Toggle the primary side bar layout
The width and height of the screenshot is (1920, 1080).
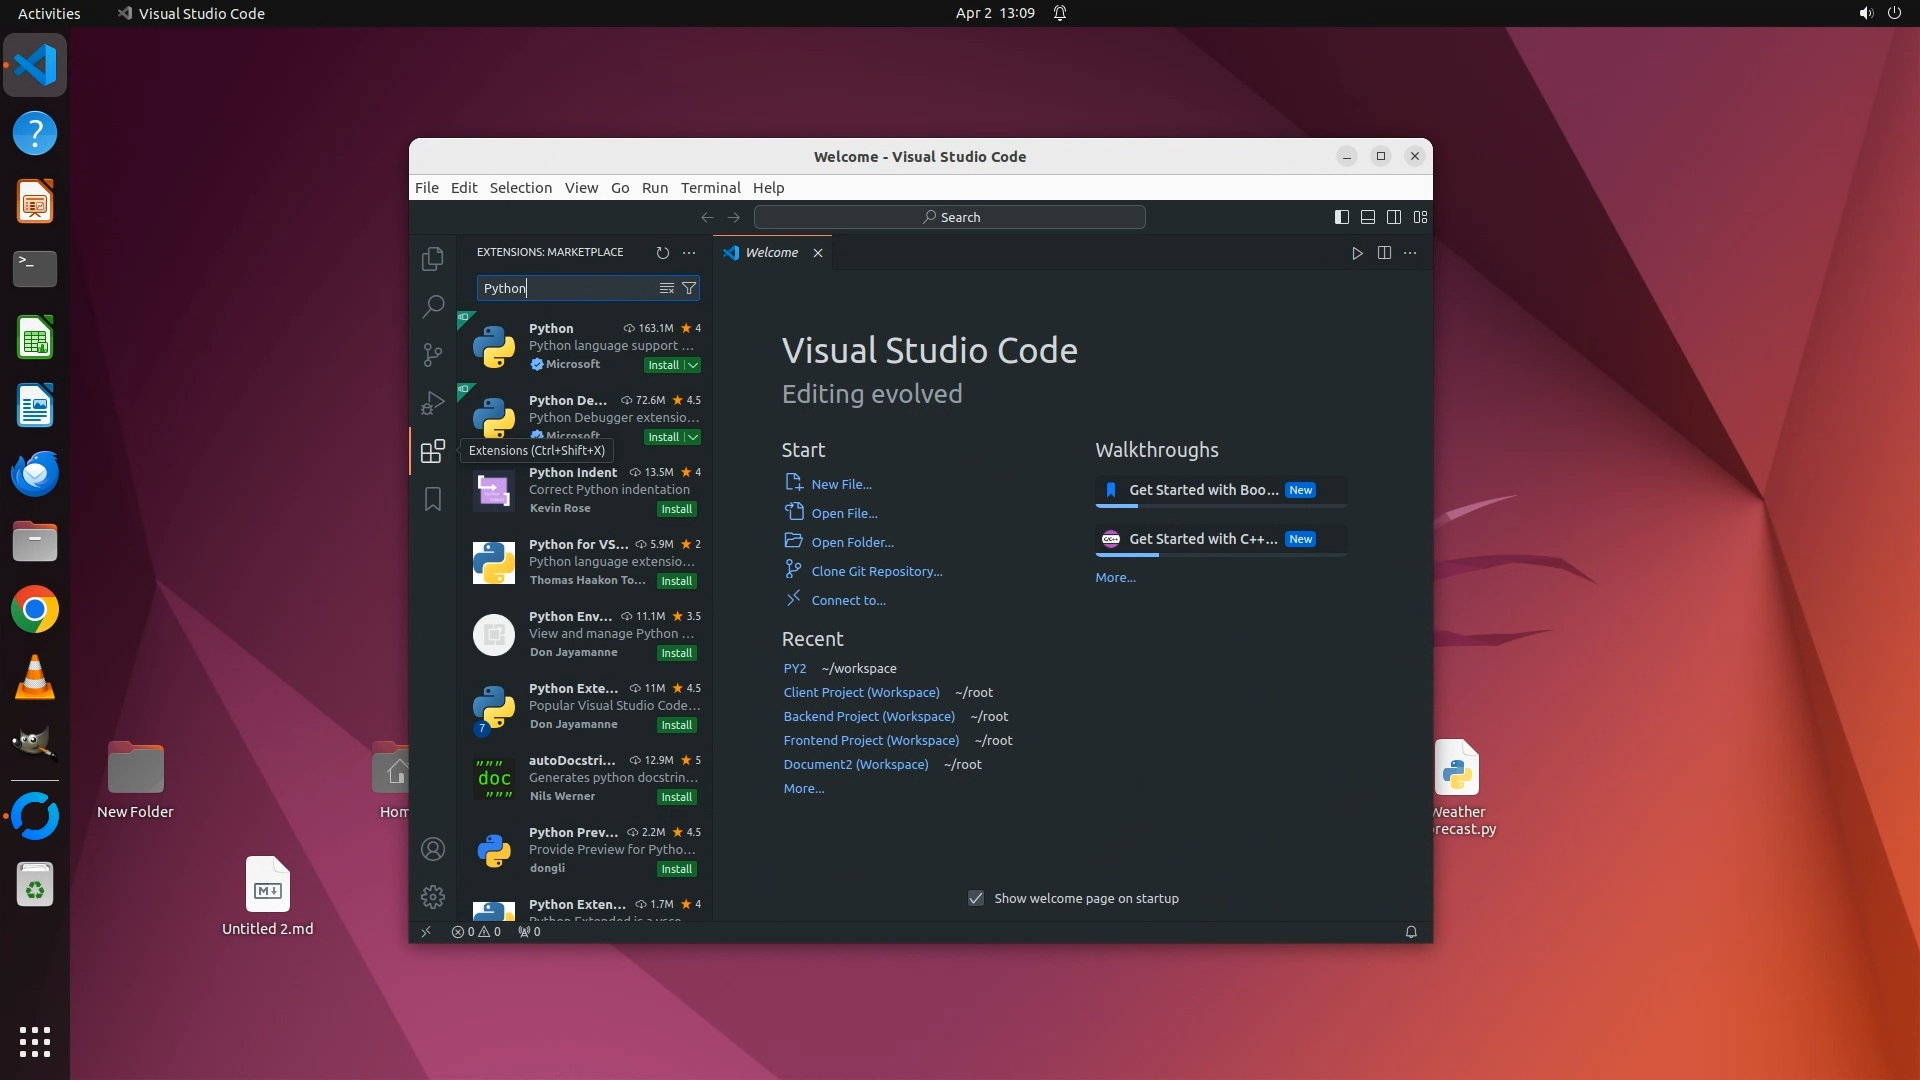click(1342, 217)
